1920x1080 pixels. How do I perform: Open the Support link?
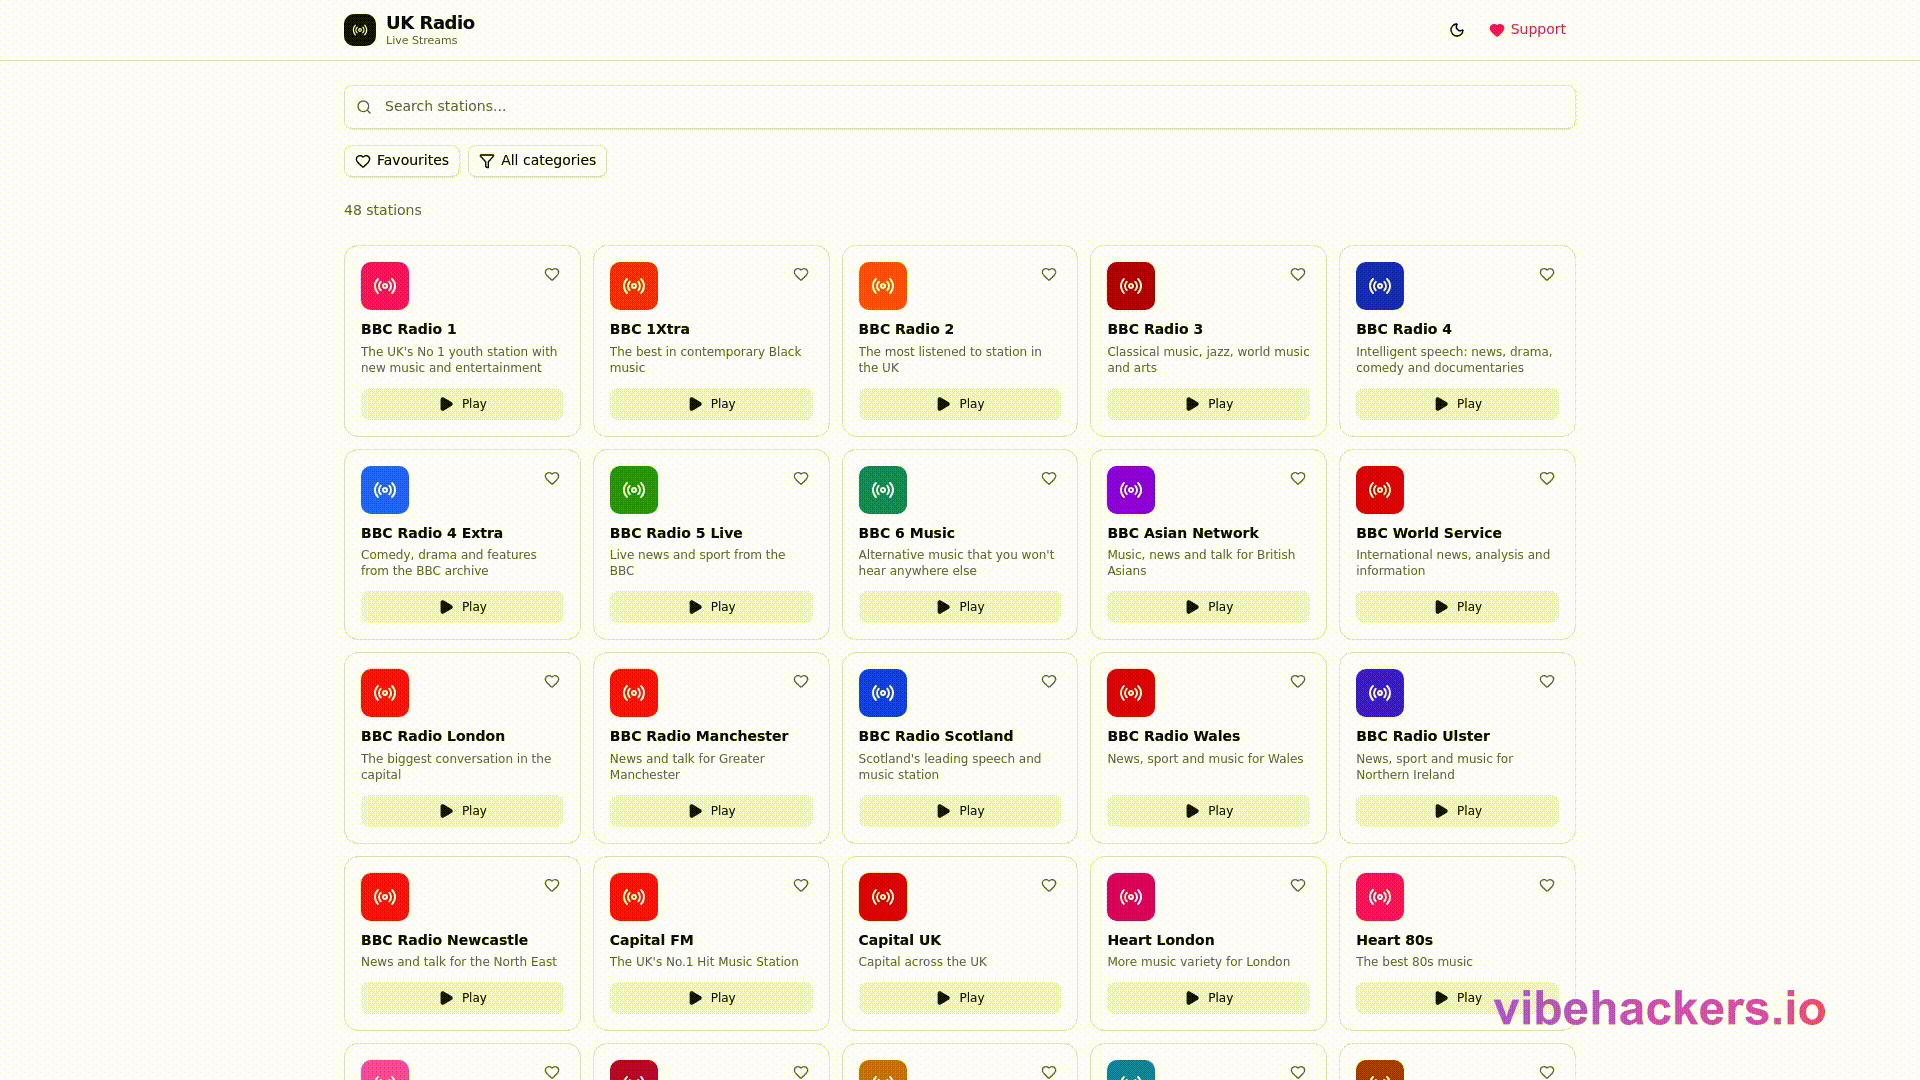click(1527, 30)
